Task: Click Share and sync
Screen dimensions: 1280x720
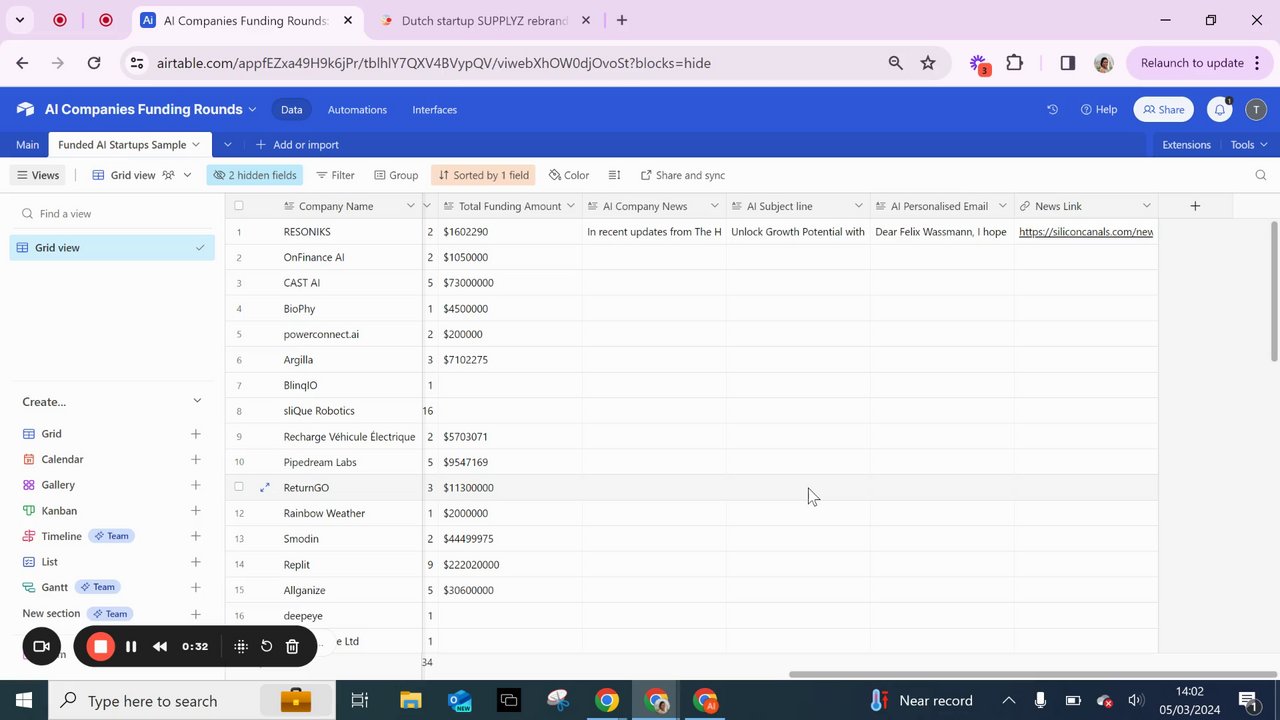Action: [683, 175]
